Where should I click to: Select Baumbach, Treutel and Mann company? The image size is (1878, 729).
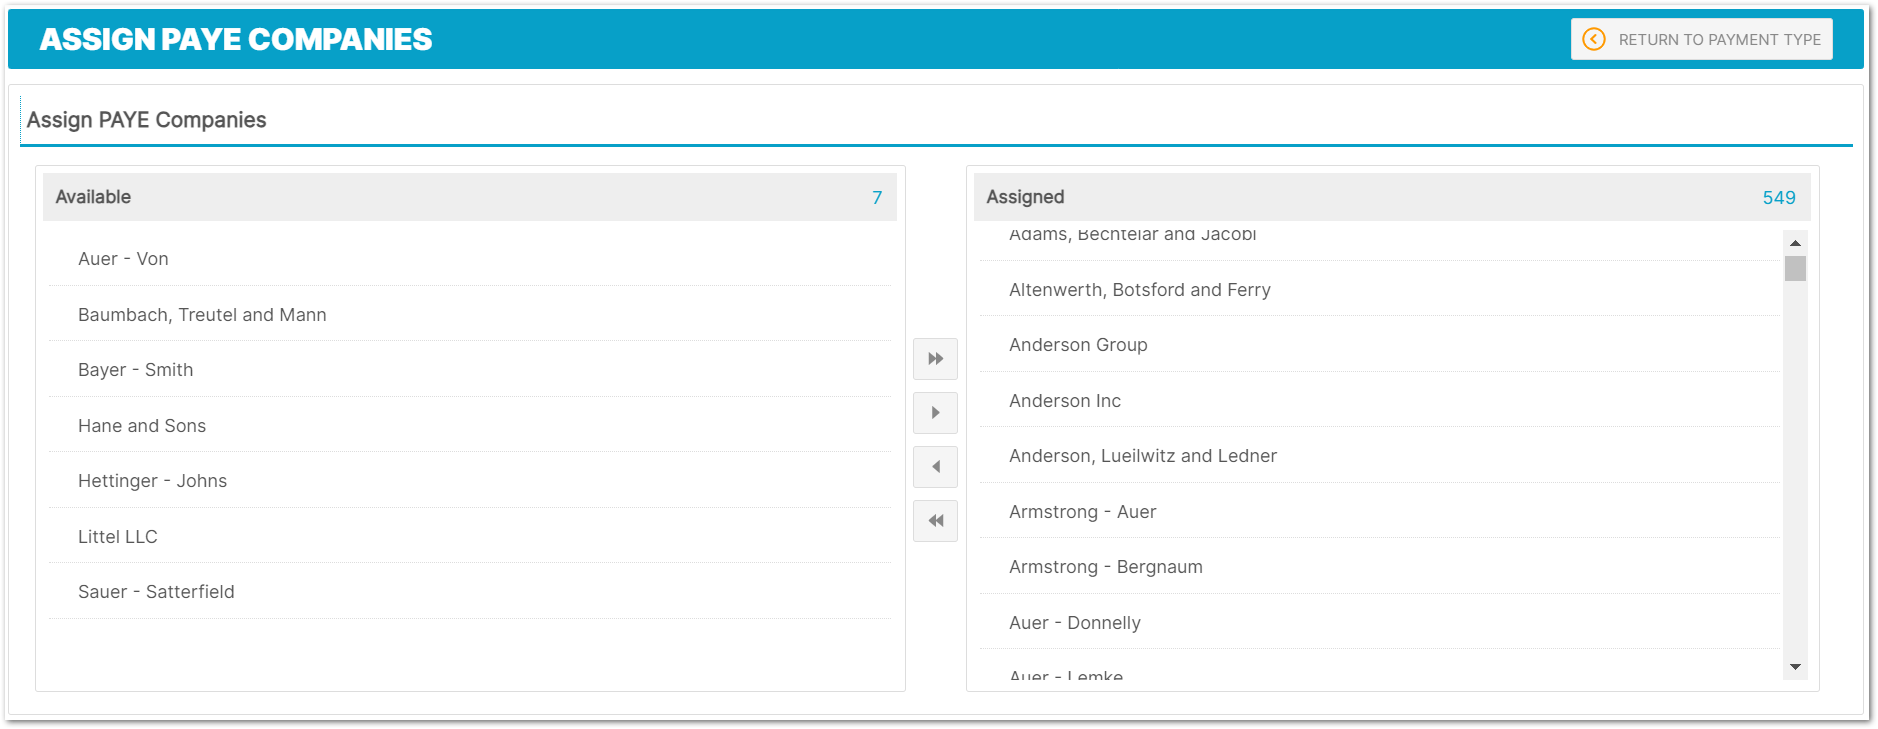pos(202,315)
